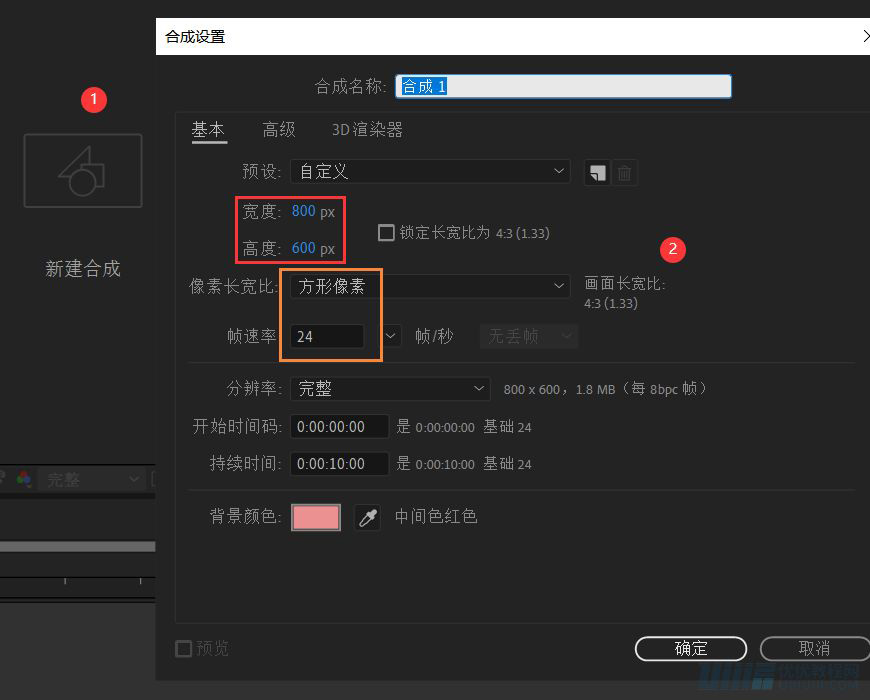The width and height of the screenshot is (870, 700).
Task: Switch to the 高级 tab
Action: click(x=279, y=129)
